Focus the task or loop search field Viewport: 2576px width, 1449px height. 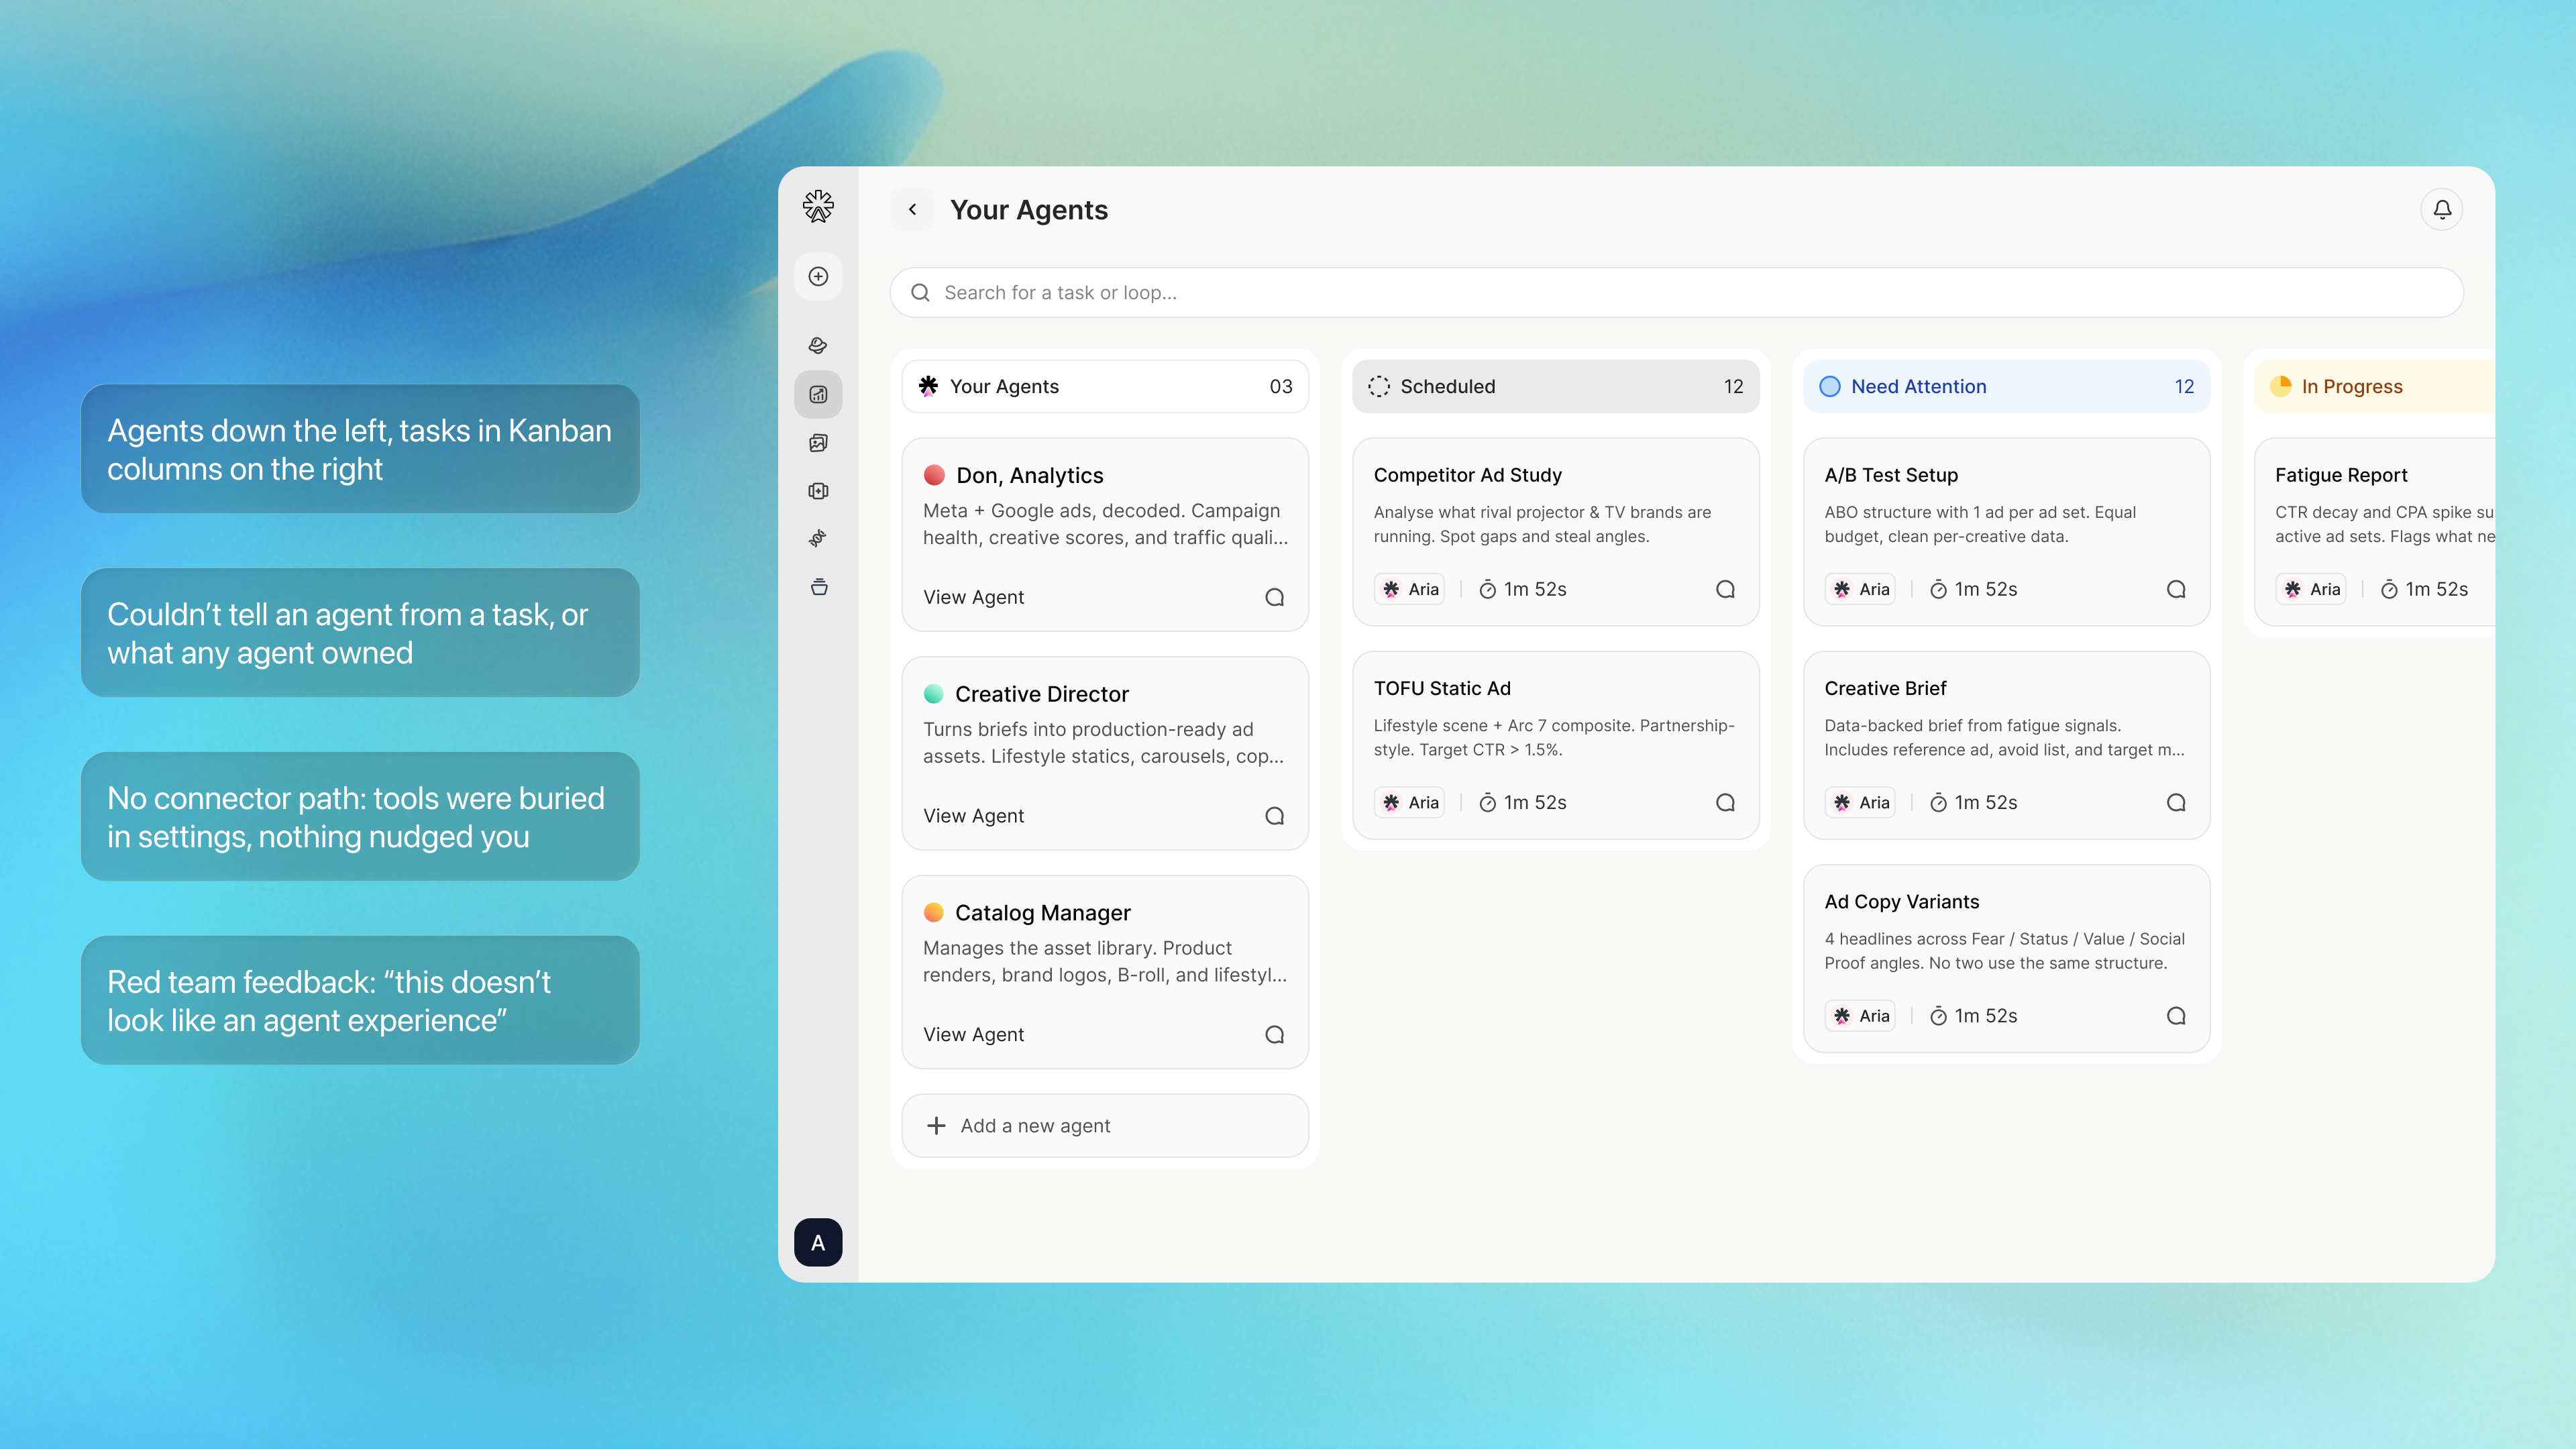pos(1676,292)
